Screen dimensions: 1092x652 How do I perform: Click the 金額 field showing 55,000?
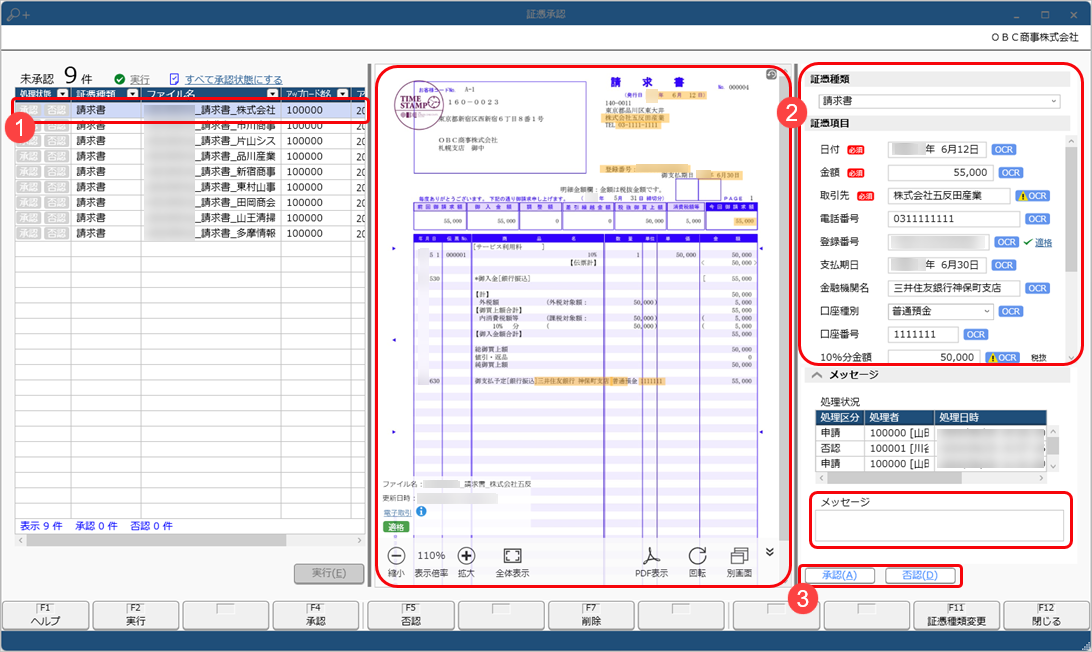[x=940, y=173]
